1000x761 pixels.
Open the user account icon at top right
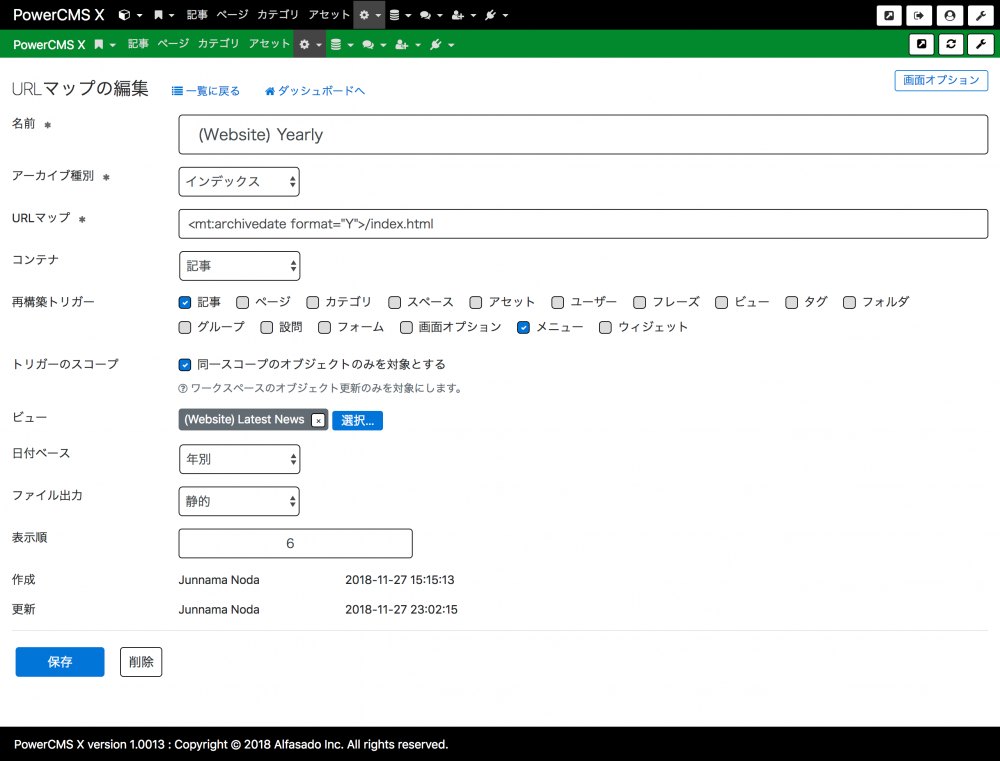[949, 14]
